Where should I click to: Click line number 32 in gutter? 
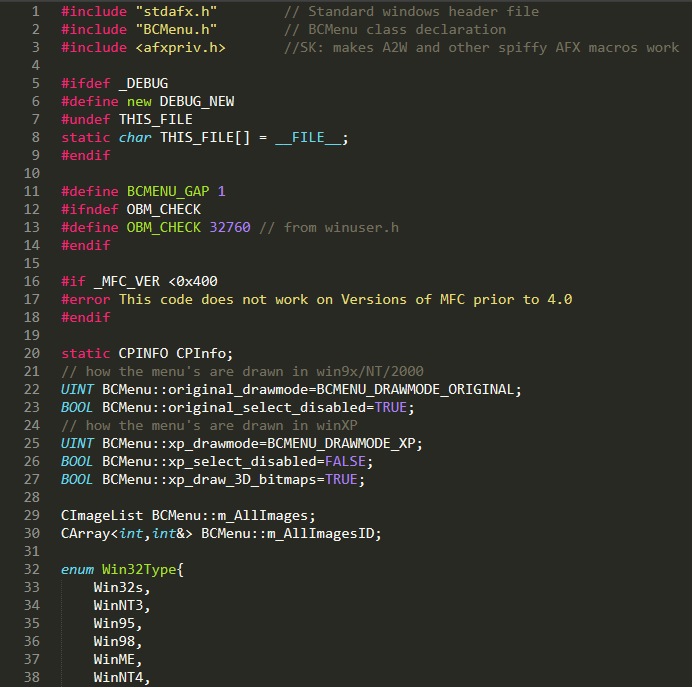(x=32, y=570)
